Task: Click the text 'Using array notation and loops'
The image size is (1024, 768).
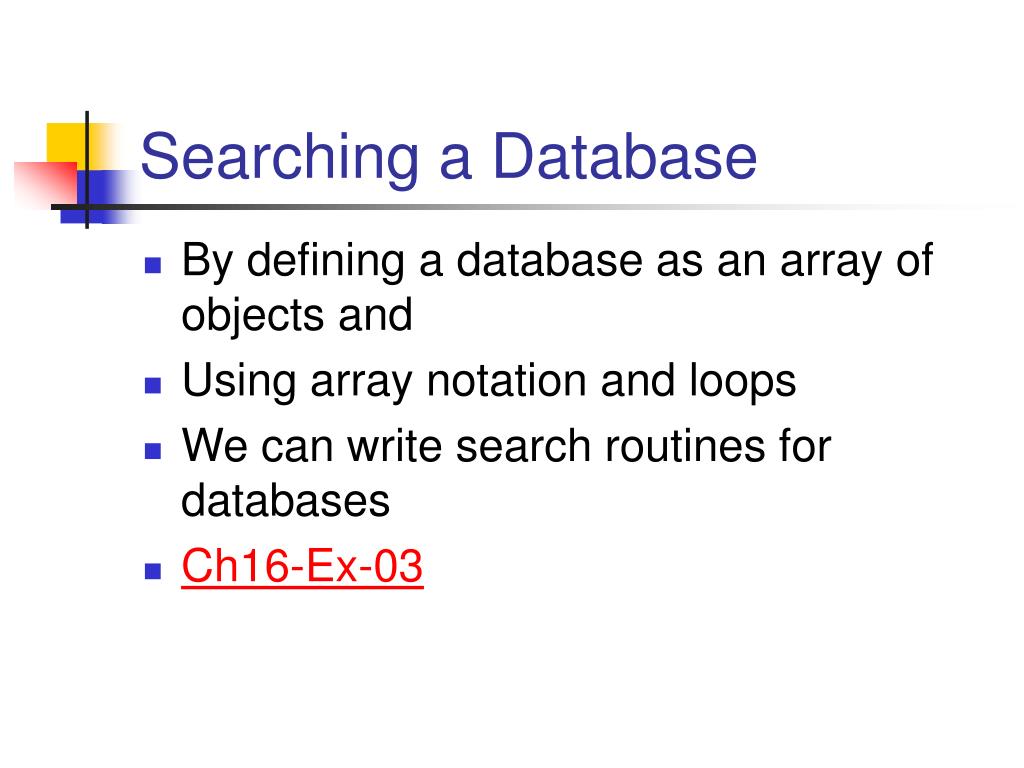Action: [x=489, y=381]
